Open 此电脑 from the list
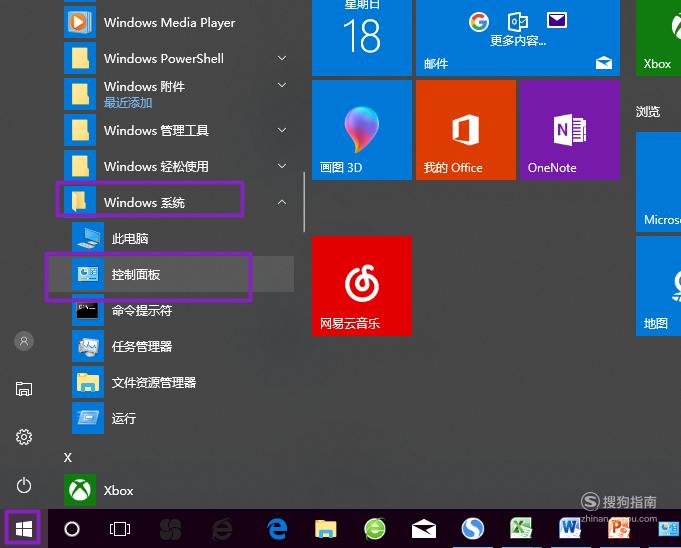The image size is (681, 548). [x=182, y=238]
